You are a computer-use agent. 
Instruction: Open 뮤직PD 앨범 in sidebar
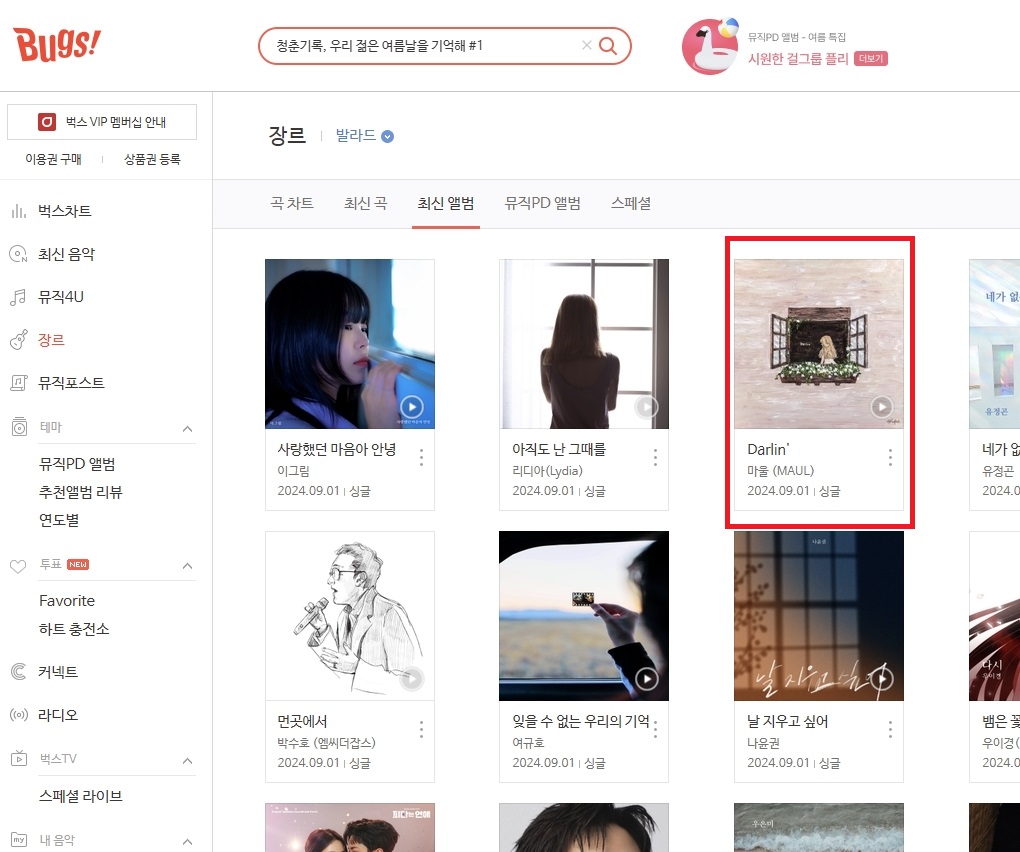tap(77, 464)
